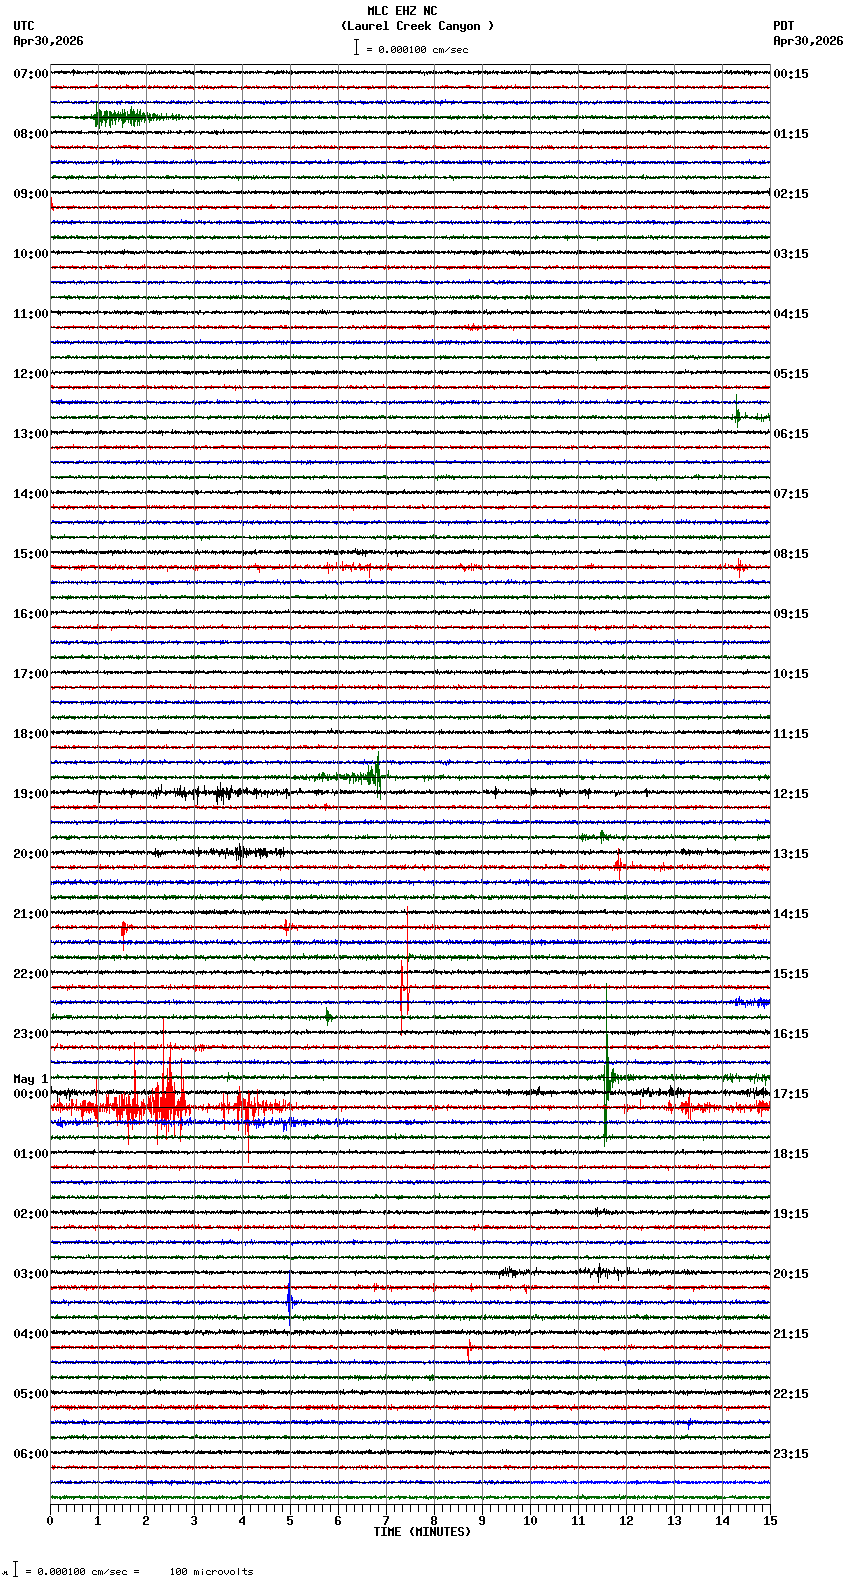Click the red spike in 04:15 trace

point(468,1350)
